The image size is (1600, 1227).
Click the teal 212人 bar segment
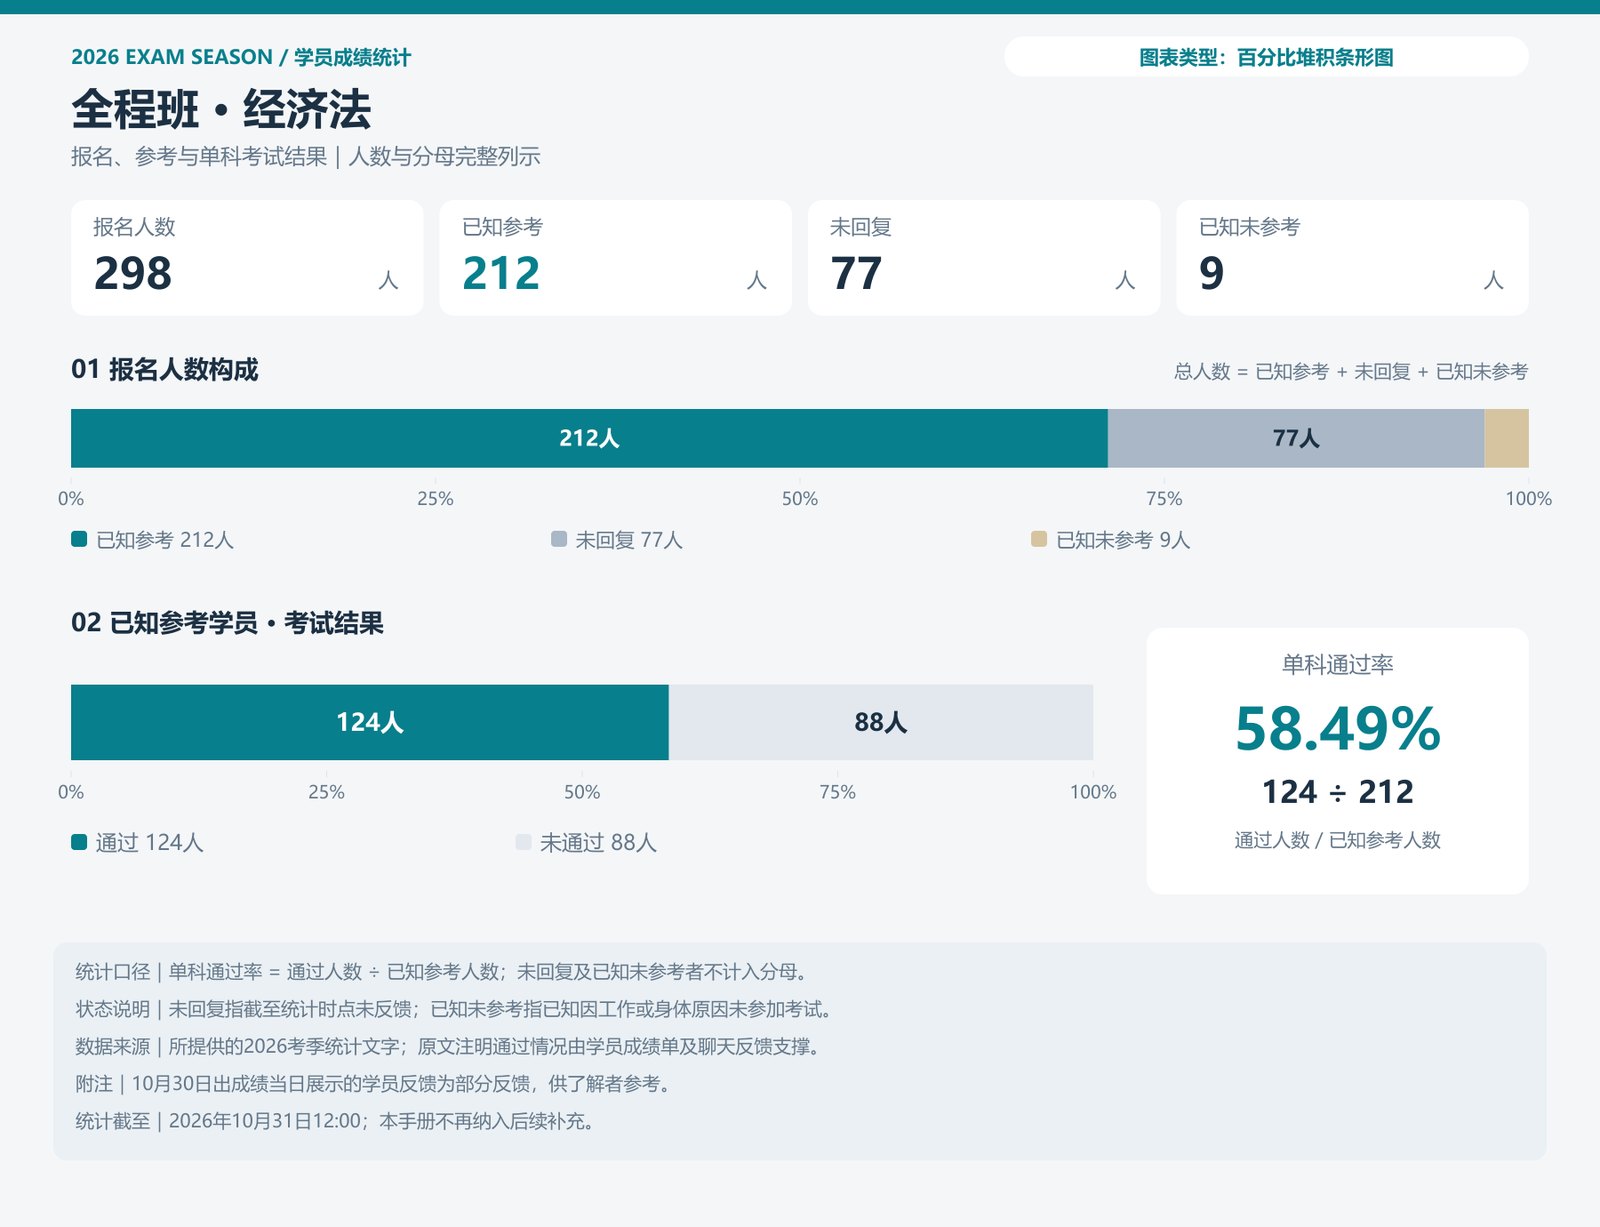[589, 438]
